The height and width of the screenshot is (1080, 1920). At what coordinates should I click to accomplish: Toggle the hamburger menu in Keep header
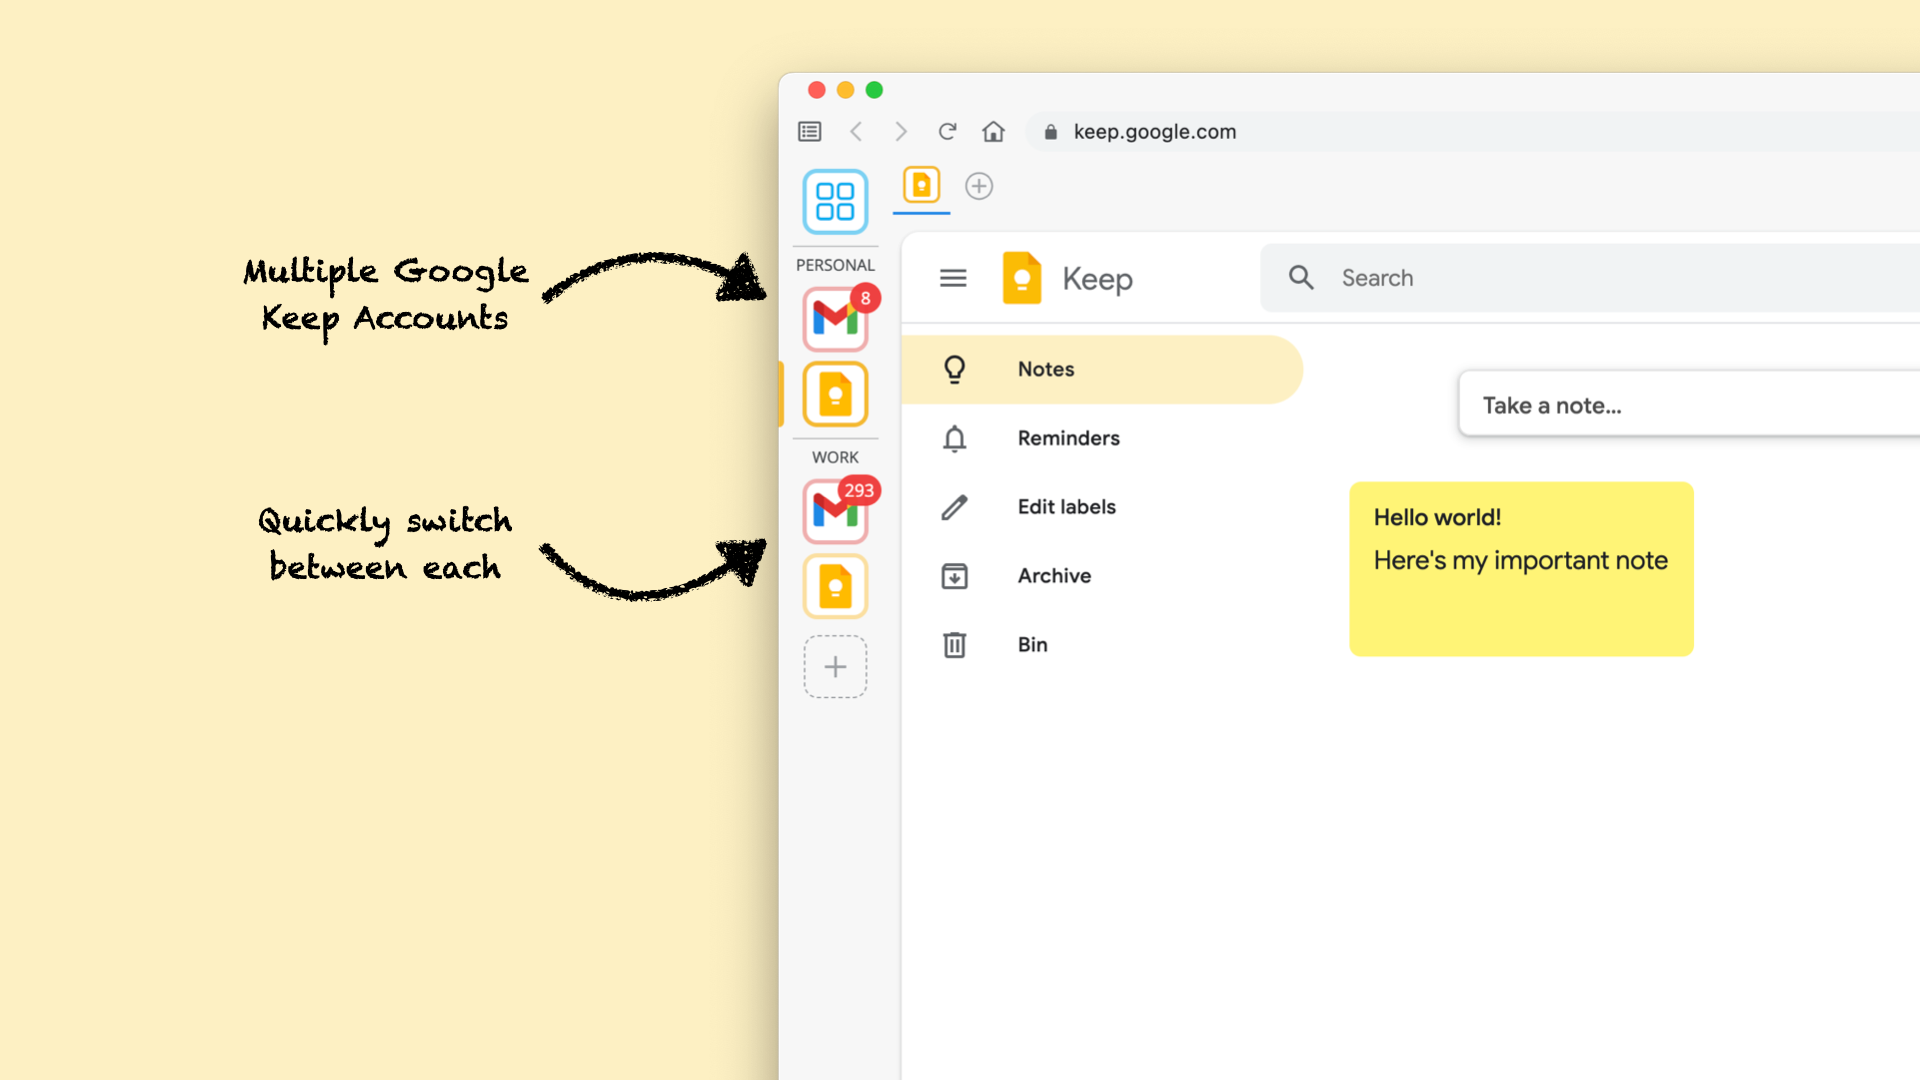point(953,278)
